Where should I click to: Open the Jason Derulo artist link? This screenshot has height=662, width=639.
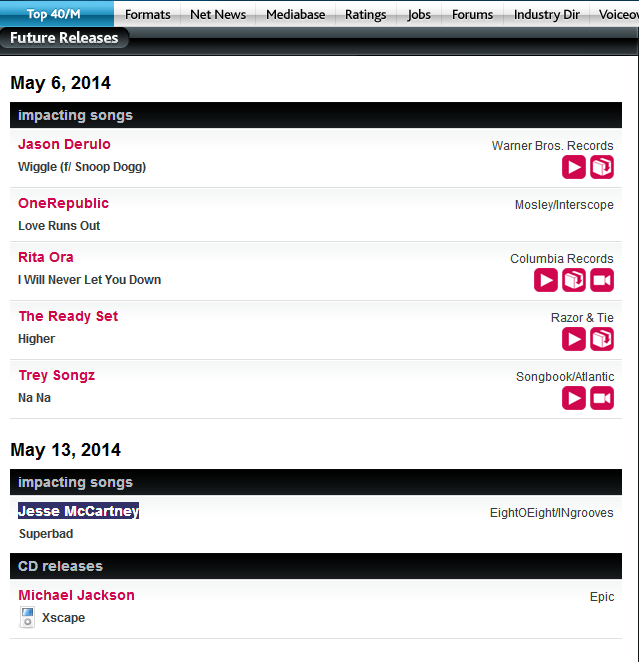(64, 144)
